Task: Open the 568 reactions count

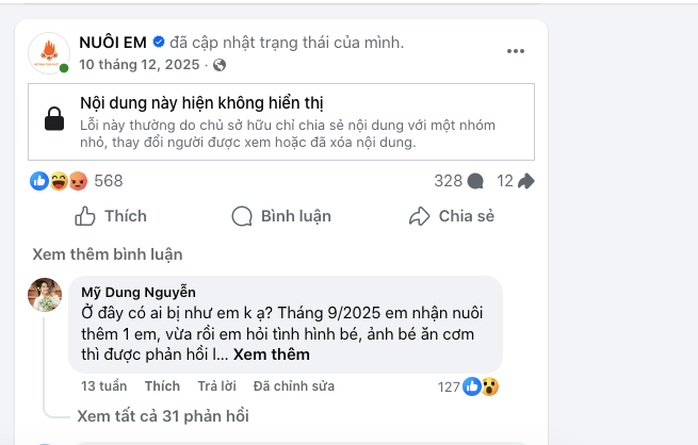Action: 108,181
